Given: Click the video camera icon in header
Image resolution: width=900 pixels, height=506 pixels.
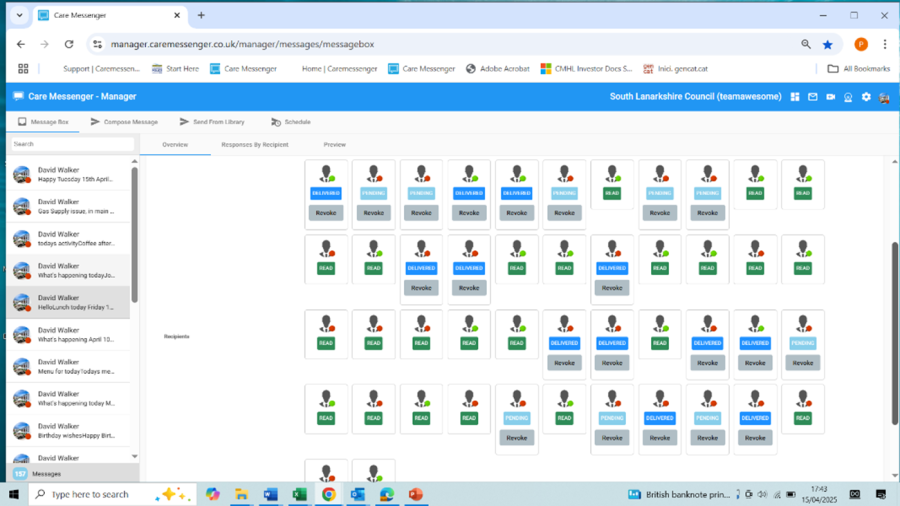Looking at the screenshot, I should [831, 97].
